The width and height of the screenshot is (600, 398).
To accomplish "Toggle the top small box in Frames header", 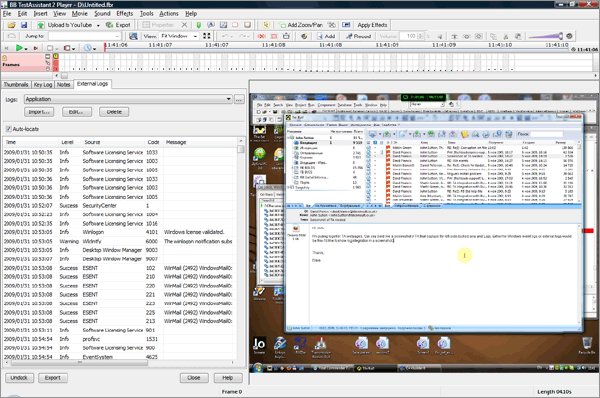I will pos(48,56).
